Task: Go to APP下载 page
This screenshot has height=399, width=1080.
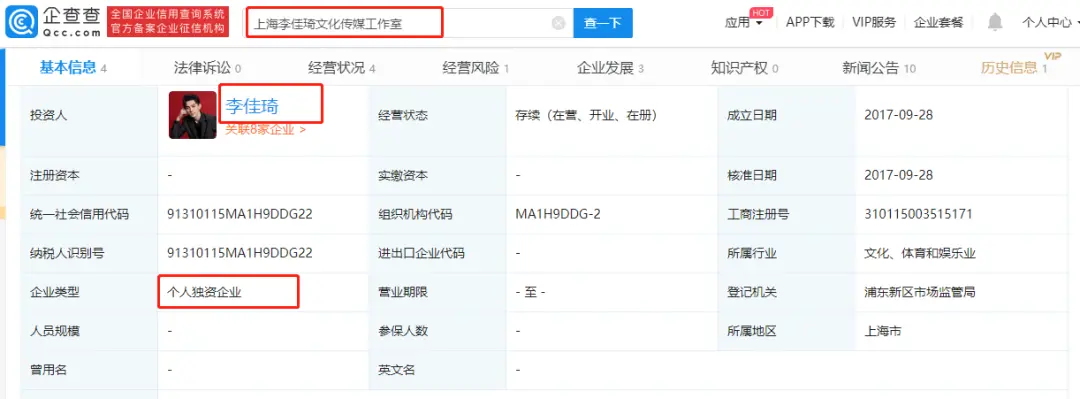Action: [810, 22]
